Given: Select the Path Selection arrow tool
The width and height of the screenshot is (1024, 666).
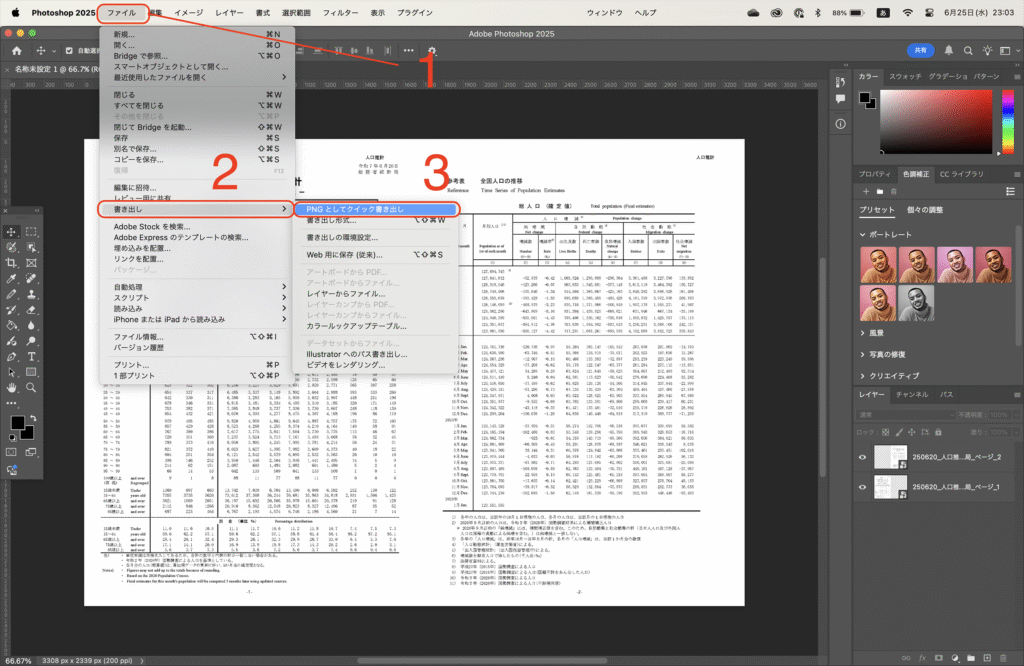Looking at the screenshot, I should click(x=12, y=372).
